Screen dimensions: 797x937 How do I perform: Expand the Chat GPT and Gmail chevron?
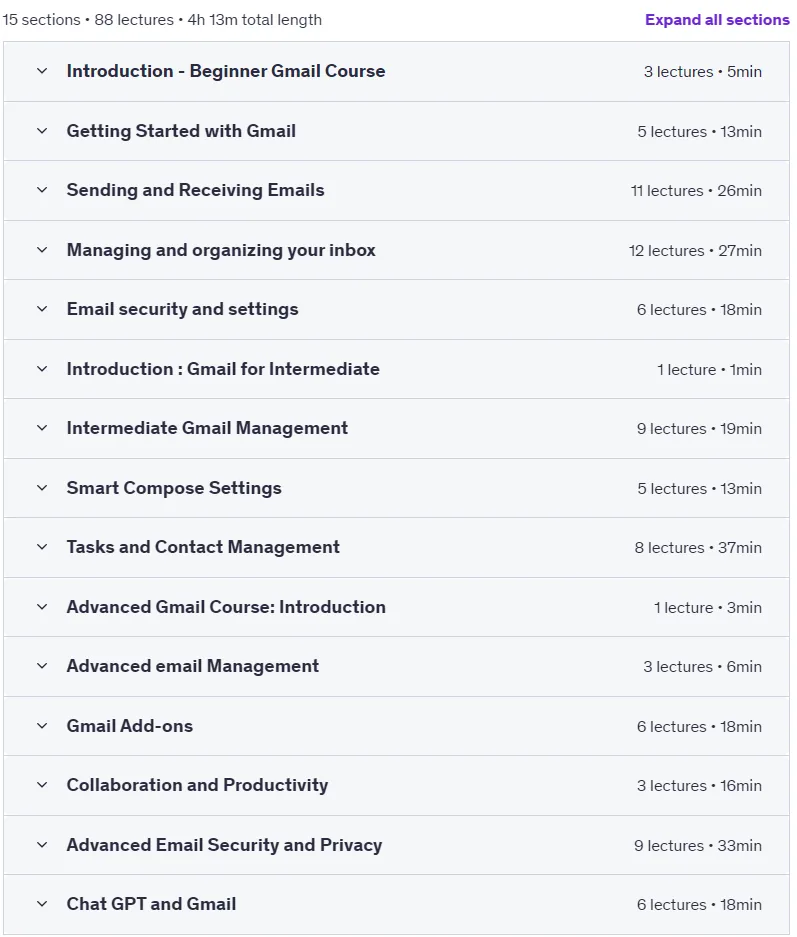click(x=42, y=904)
